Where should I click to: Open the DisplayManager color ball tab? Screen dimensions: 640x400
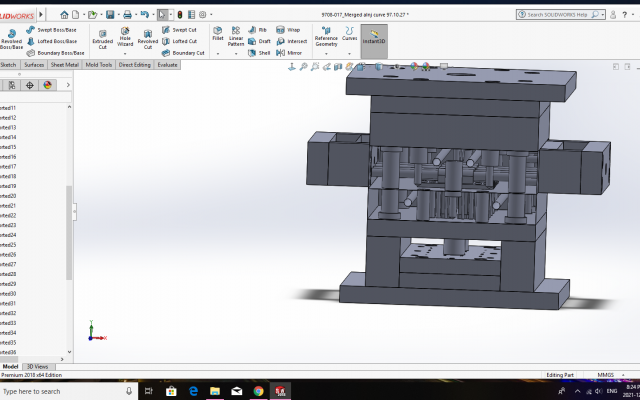click(x=47, y=85)
